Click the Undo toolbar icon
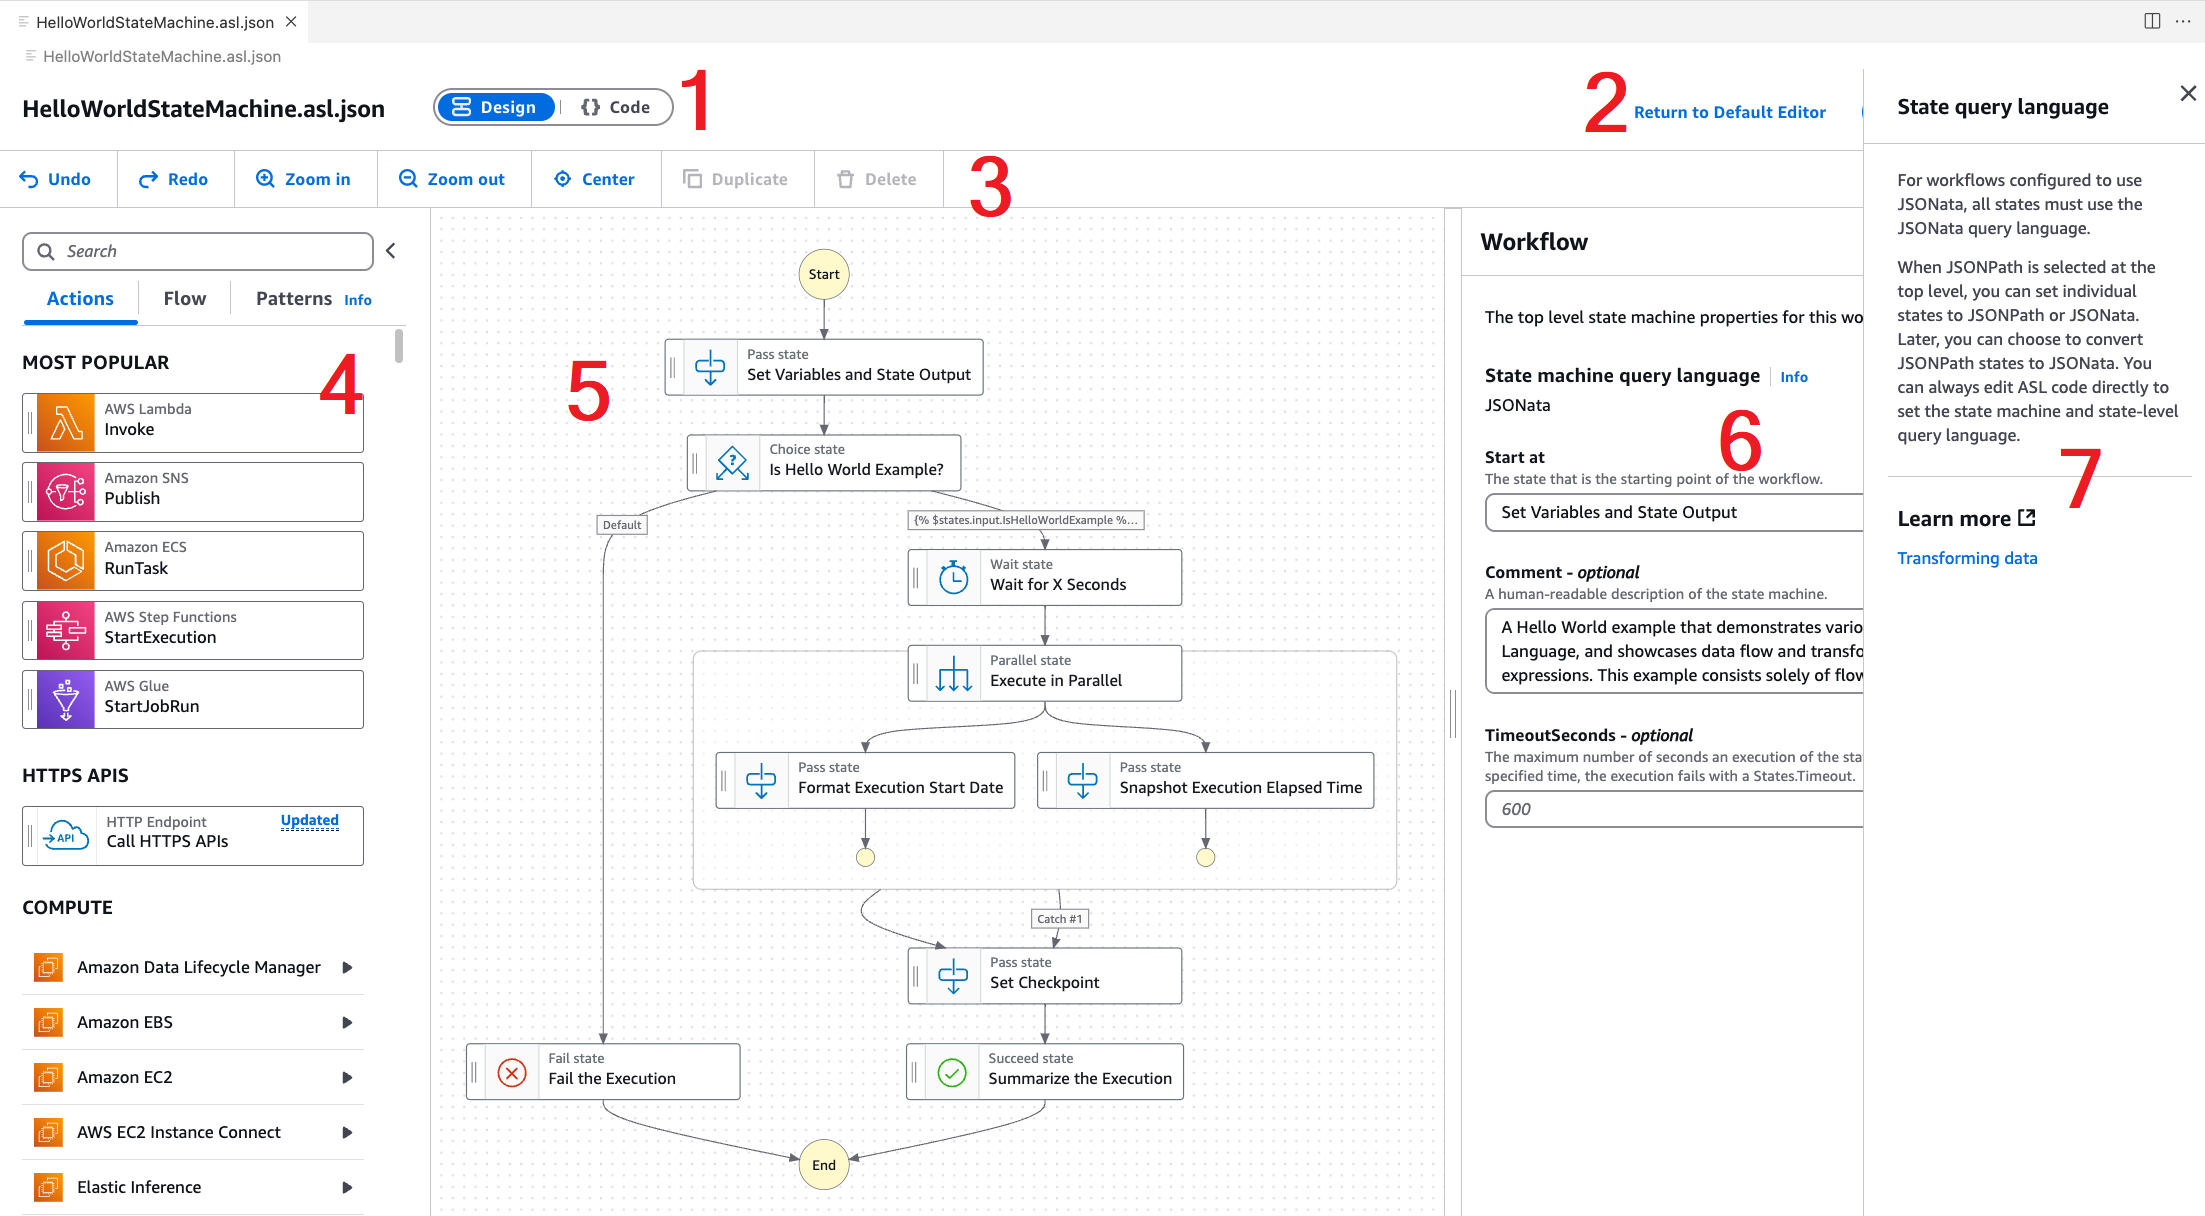Screen dimensions: 2205x1216 coord(30,178)
